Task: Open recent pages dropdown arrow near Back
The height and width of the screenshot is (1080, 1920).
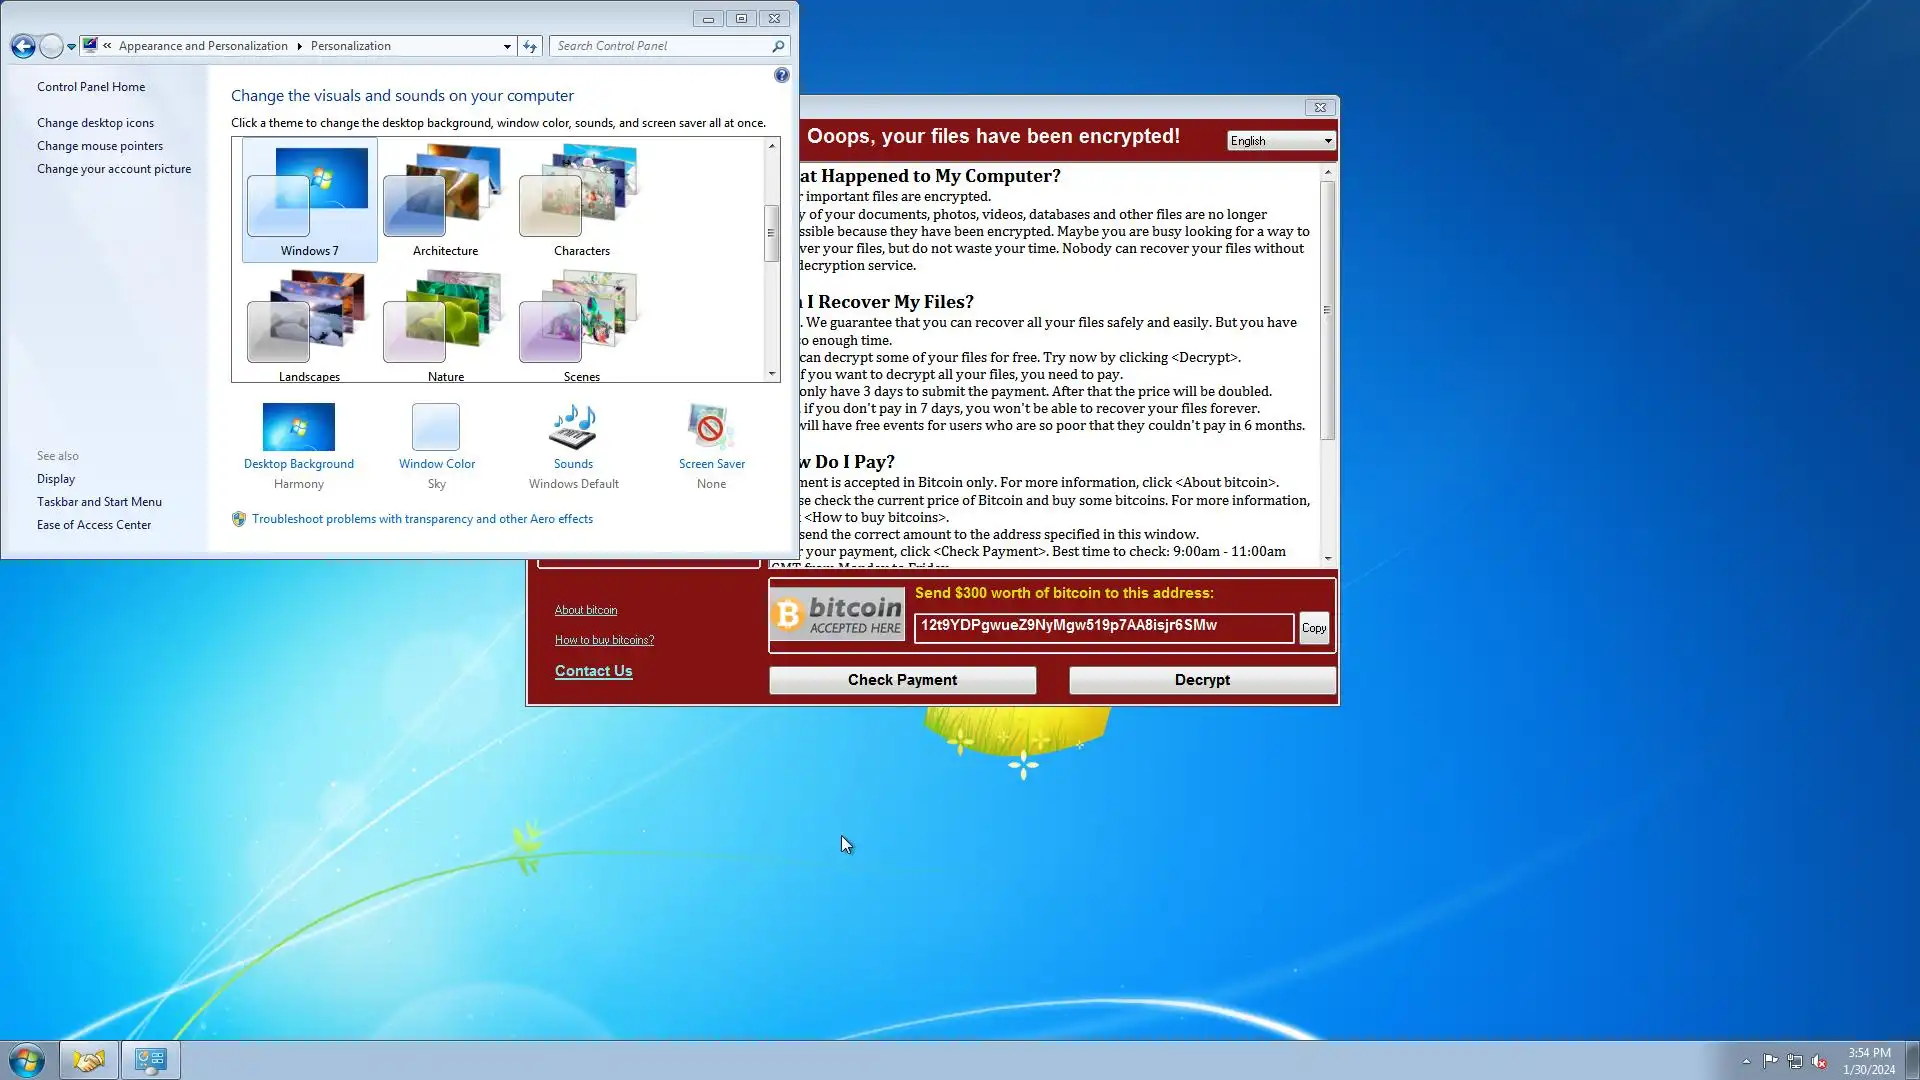Action: point(71,46)
